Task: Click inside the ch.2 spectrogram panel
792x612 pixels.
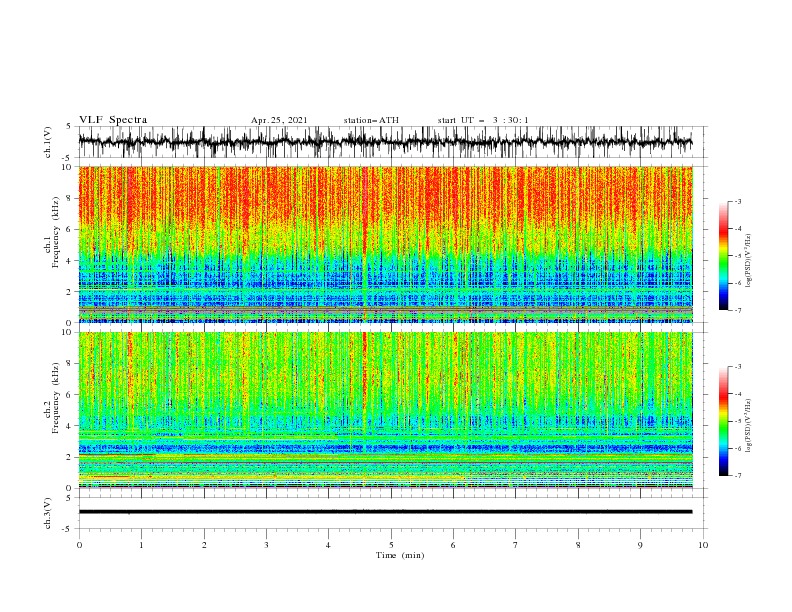Action: click(x=385, y=410)
